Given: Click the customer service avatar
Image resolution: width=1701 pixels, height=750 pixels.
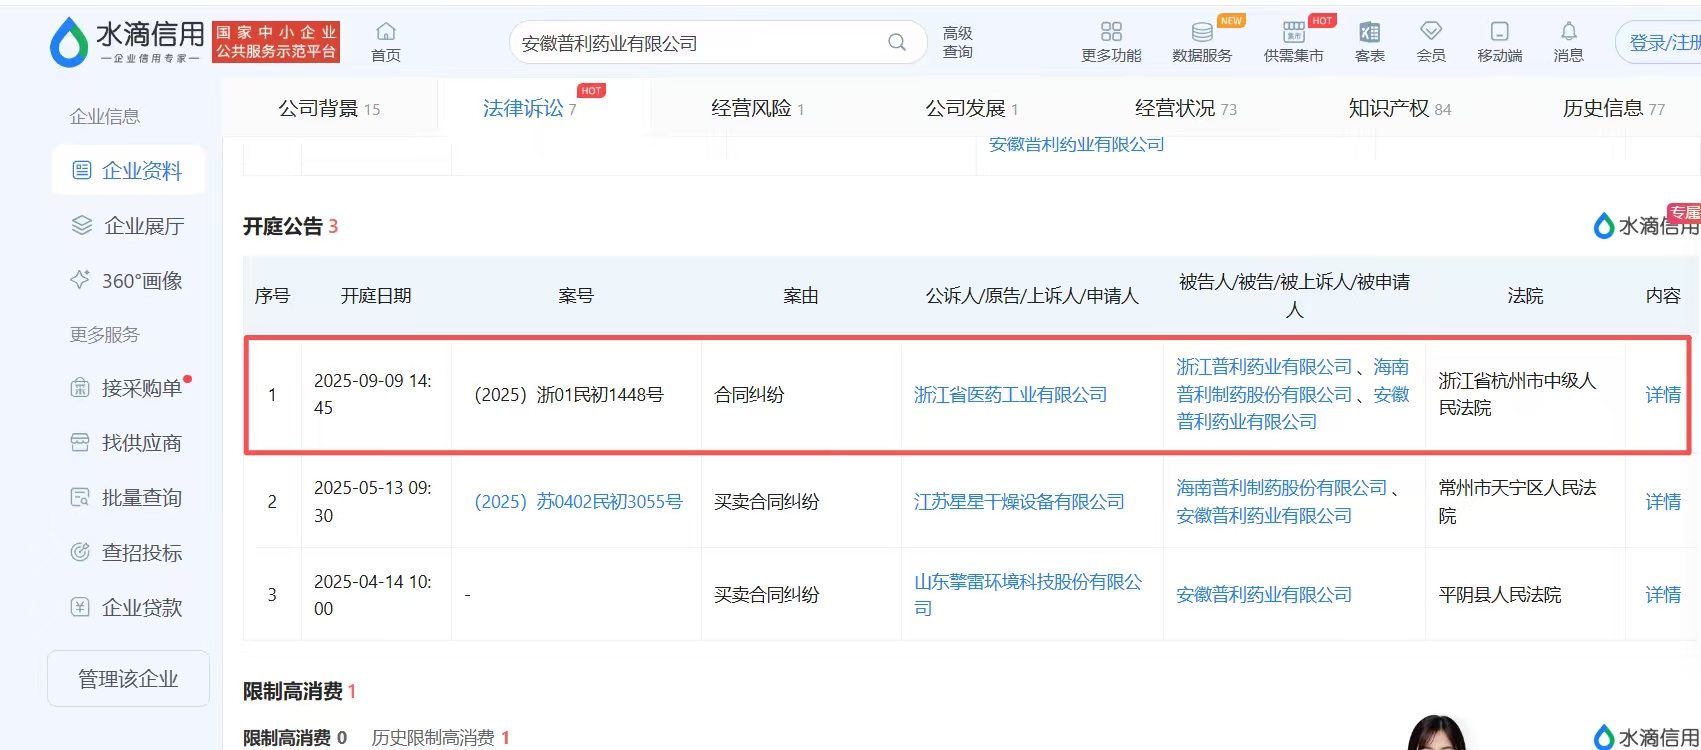Looking at the screenshot, I should coord(1437,733).
